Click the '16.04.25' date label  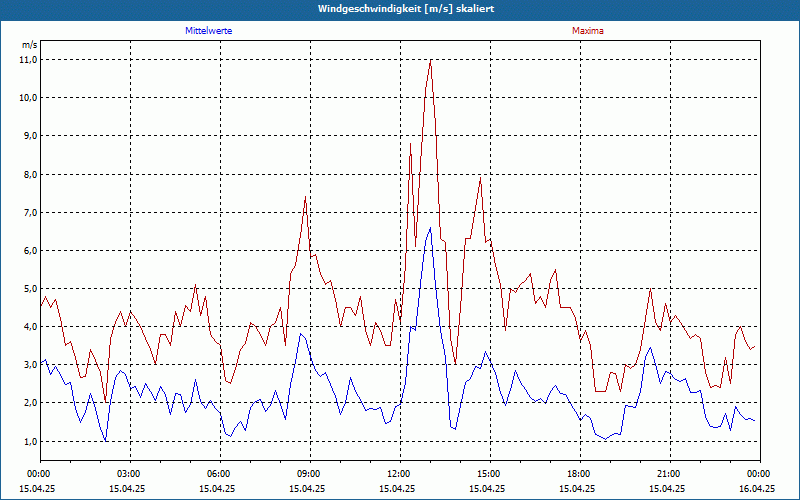757,488
